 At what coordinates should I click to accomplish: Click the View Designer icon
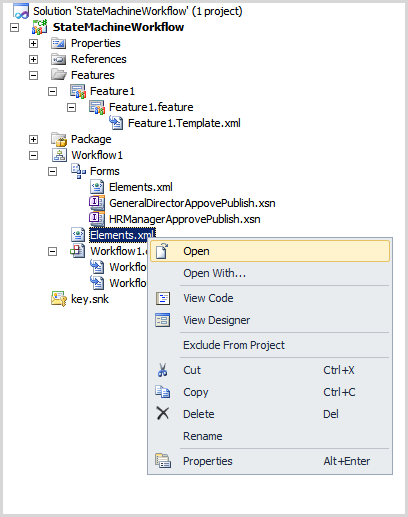pos(163,320)
